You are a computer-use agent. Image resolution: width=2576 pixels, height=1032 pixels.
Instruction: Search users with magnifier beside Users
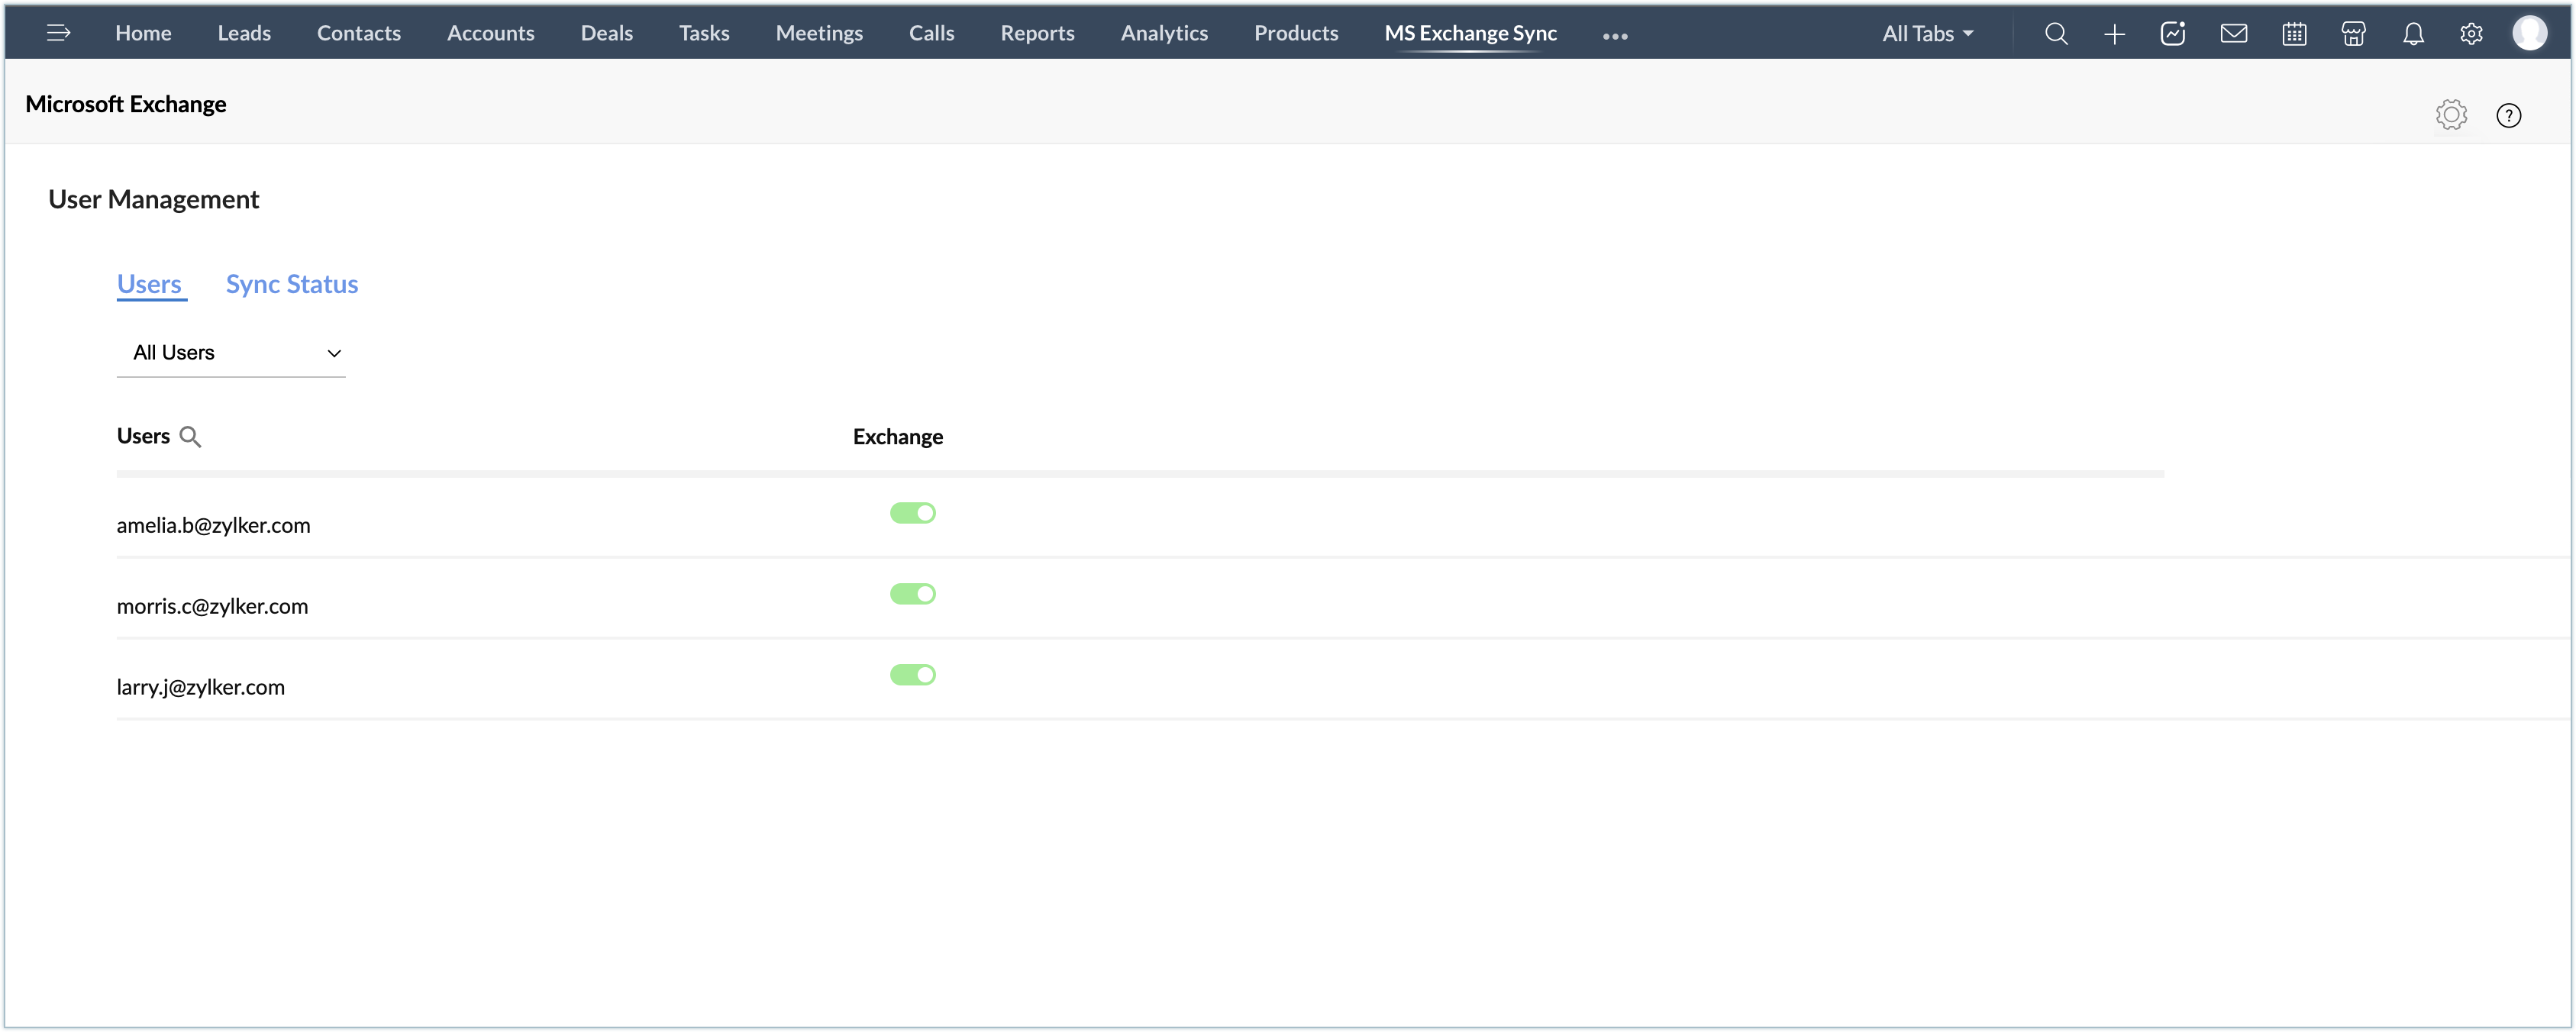(x=190, y=437)
